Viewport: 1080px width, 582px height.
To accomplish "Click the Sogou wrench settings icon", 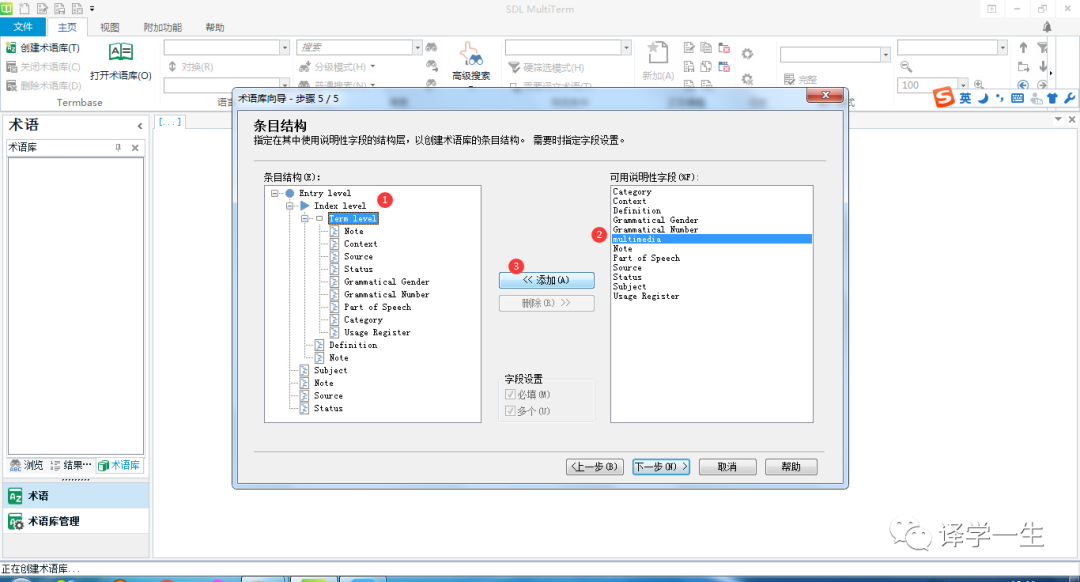I will [x=1070, y=98].
